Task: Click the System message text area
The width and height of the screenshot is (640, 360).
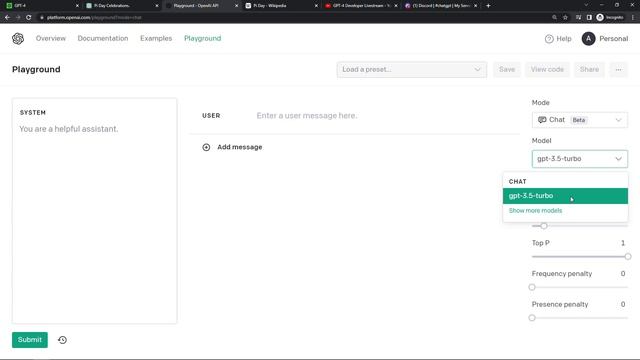Action: coord(94,211)
